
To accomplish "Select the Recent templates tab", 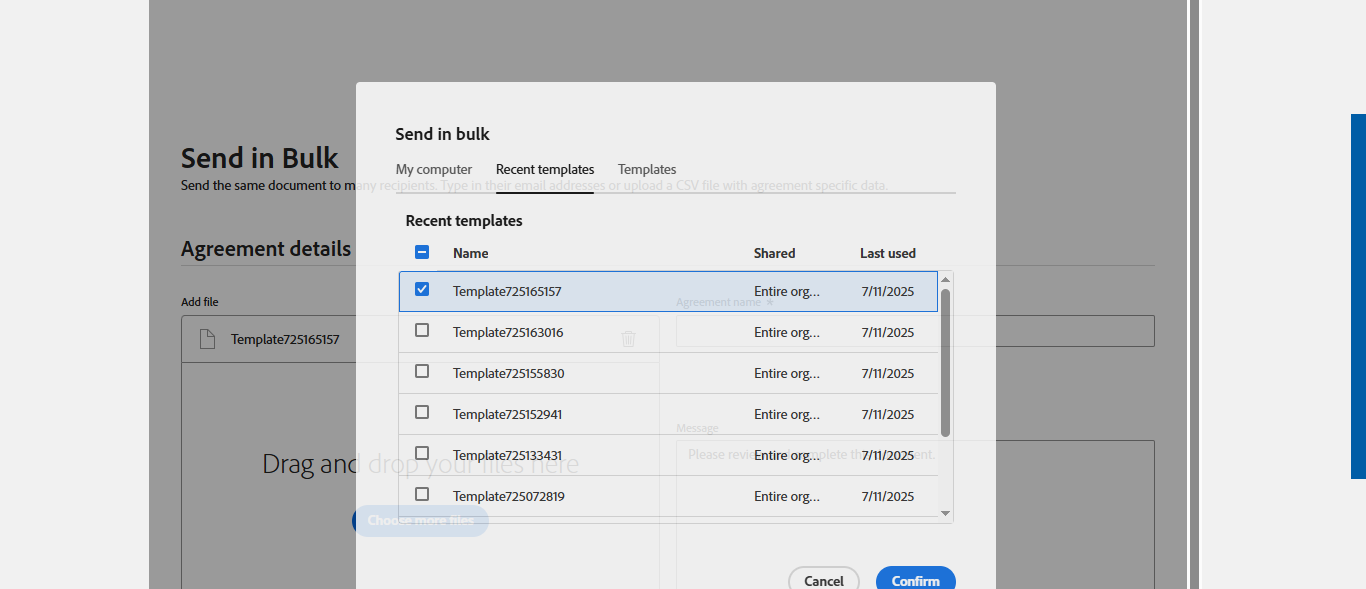I will click(x=545, y=170).
